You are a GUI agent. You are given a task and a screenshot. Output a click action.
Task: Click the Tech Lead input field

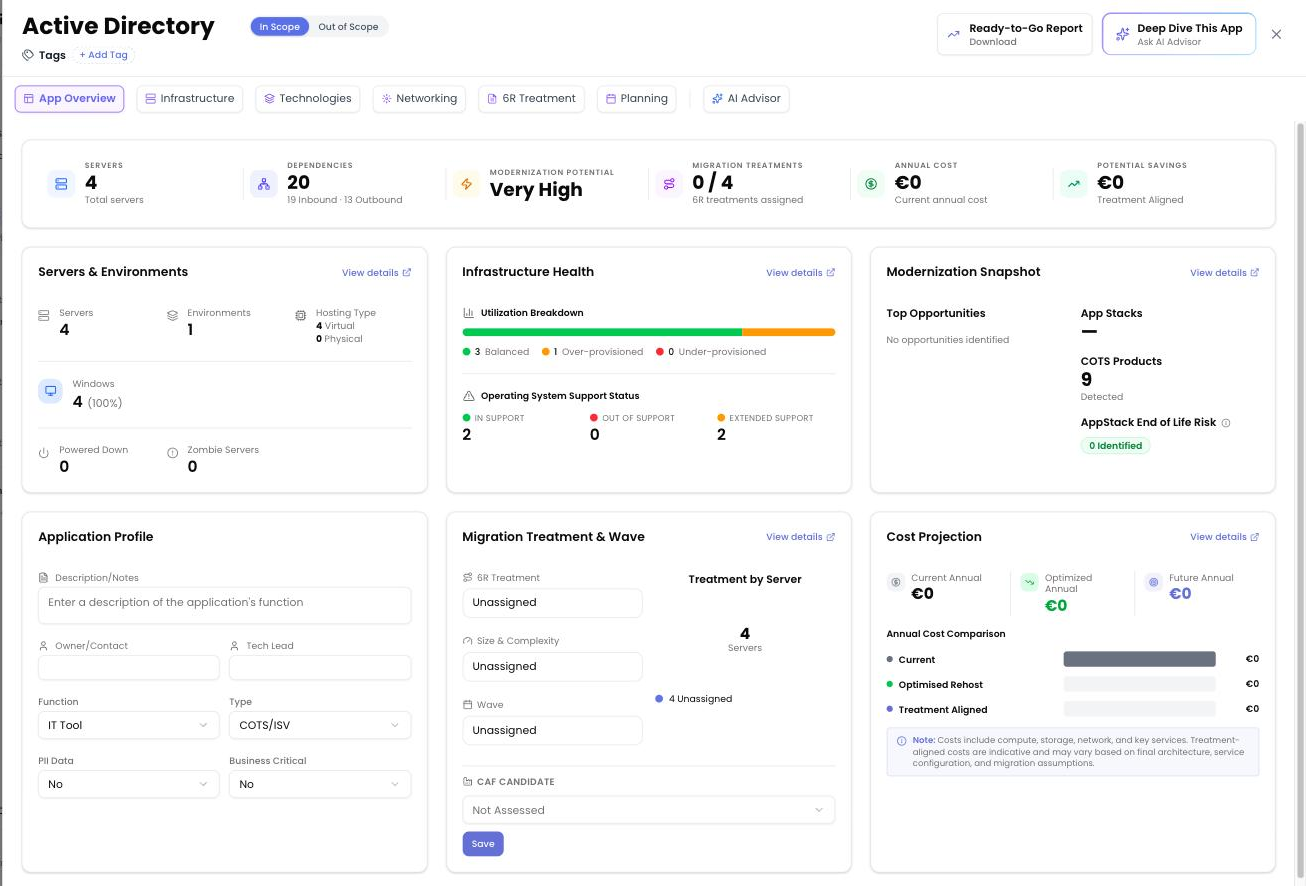320,668
